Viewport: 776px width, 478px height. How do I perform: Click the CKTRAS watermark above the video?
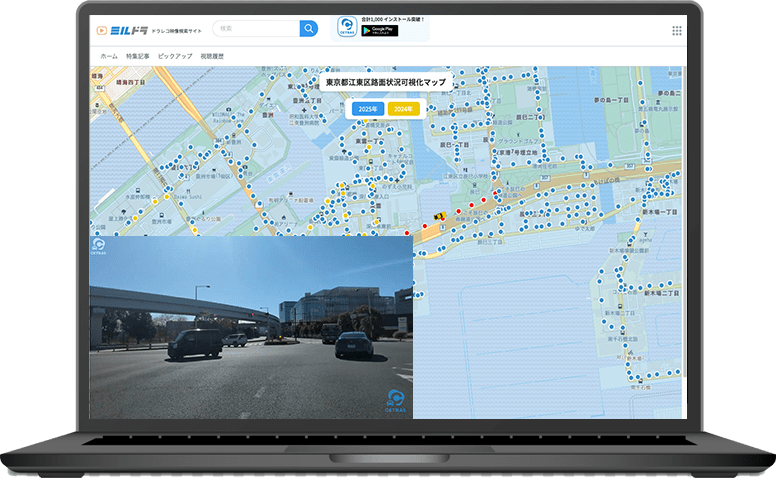(100, 245)
